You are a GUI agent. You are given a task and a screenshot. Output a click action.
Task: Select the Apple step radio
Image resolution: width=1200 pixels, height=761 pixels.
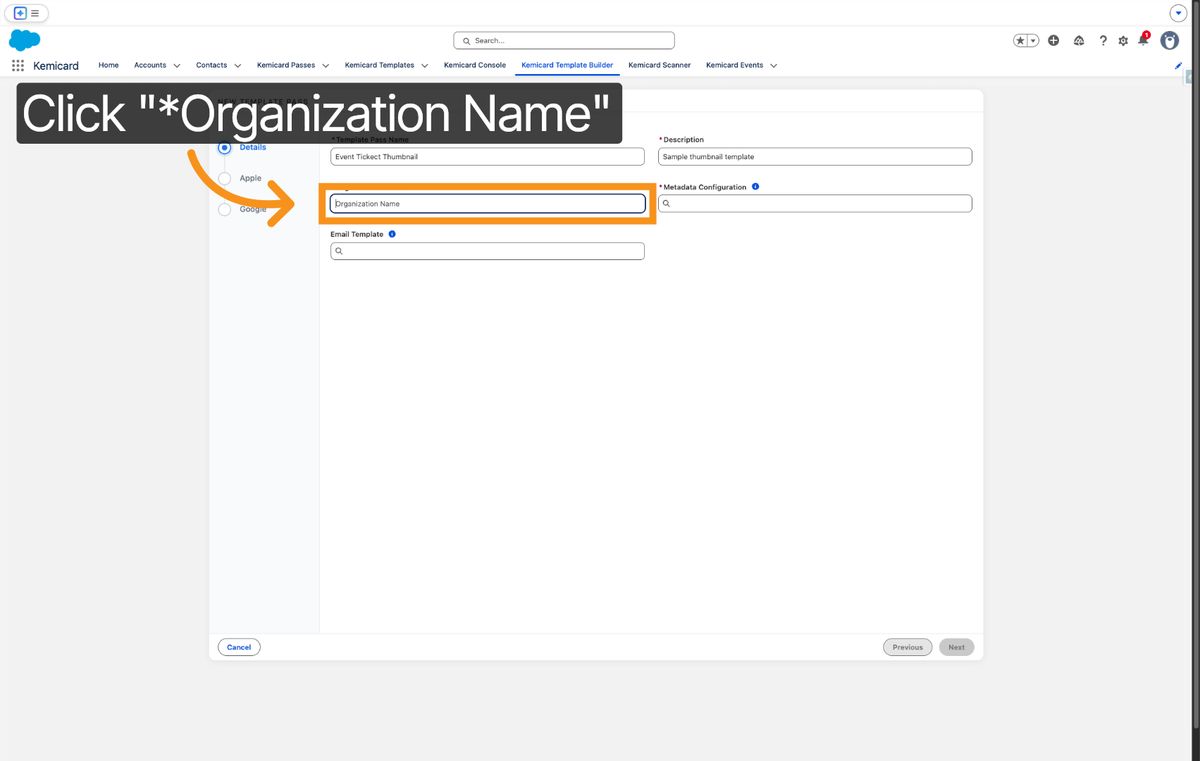tap(224, 178)
